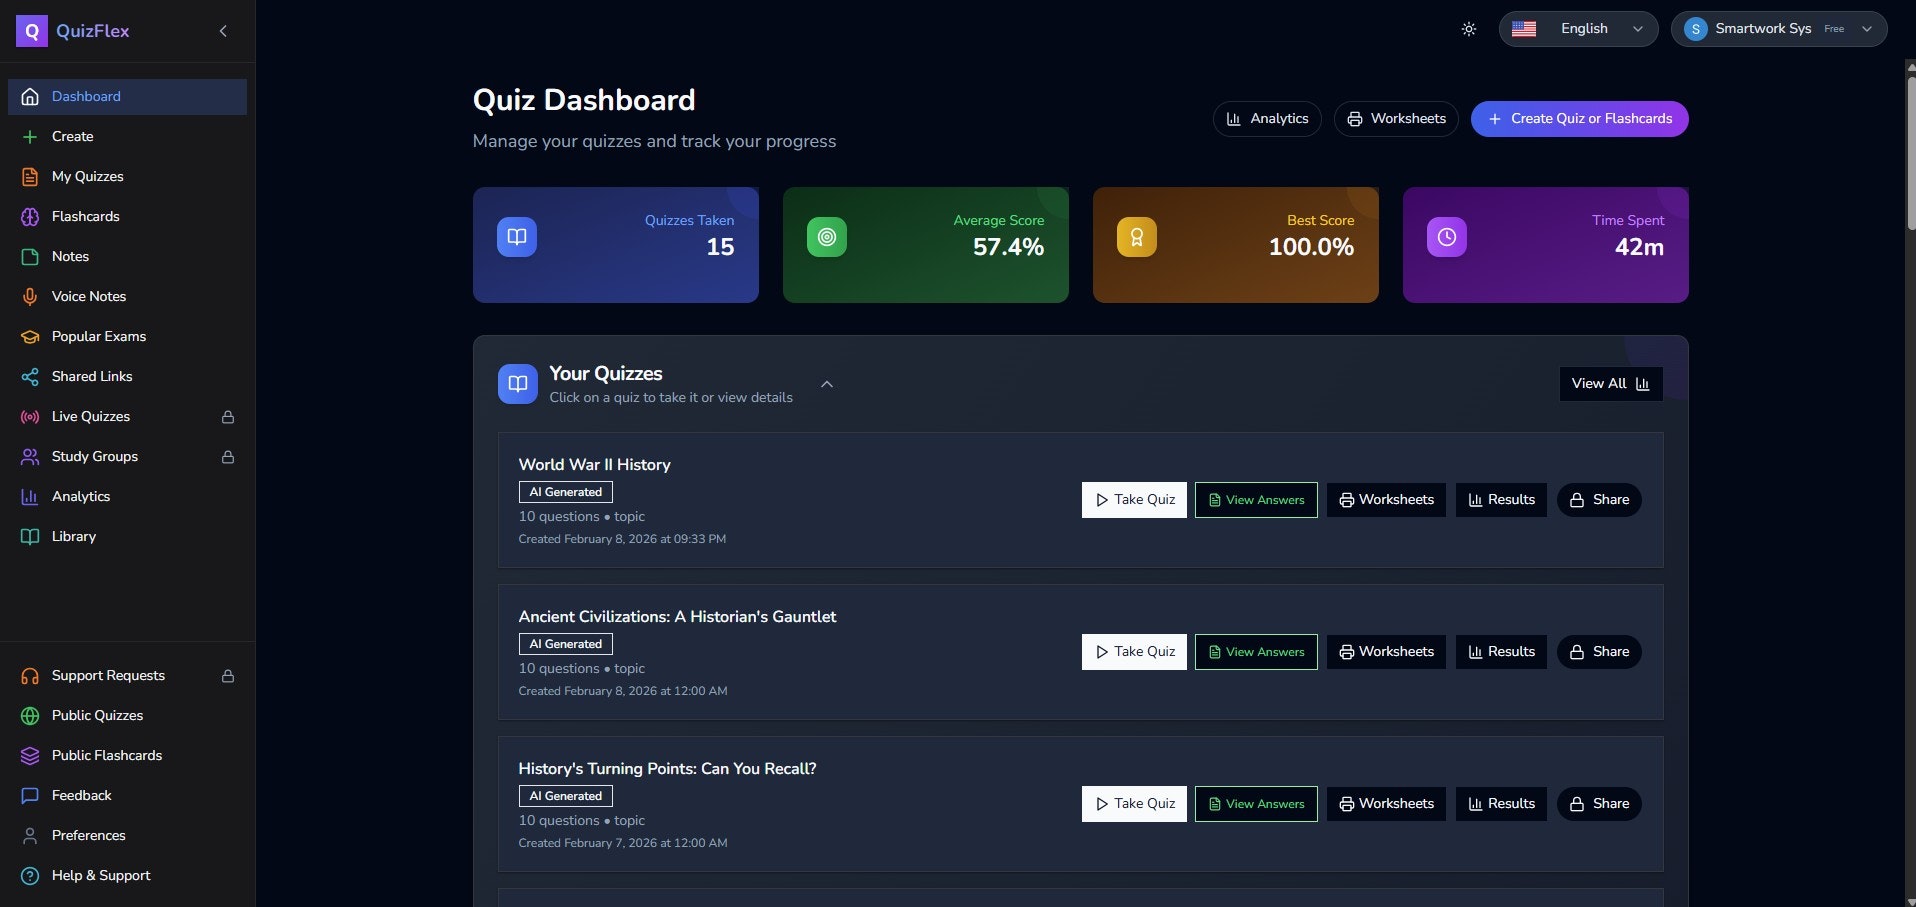Viewport: 1916px width, 907px height.
Task: Open the Shared Links section
Action: click(x=91, y=376)
